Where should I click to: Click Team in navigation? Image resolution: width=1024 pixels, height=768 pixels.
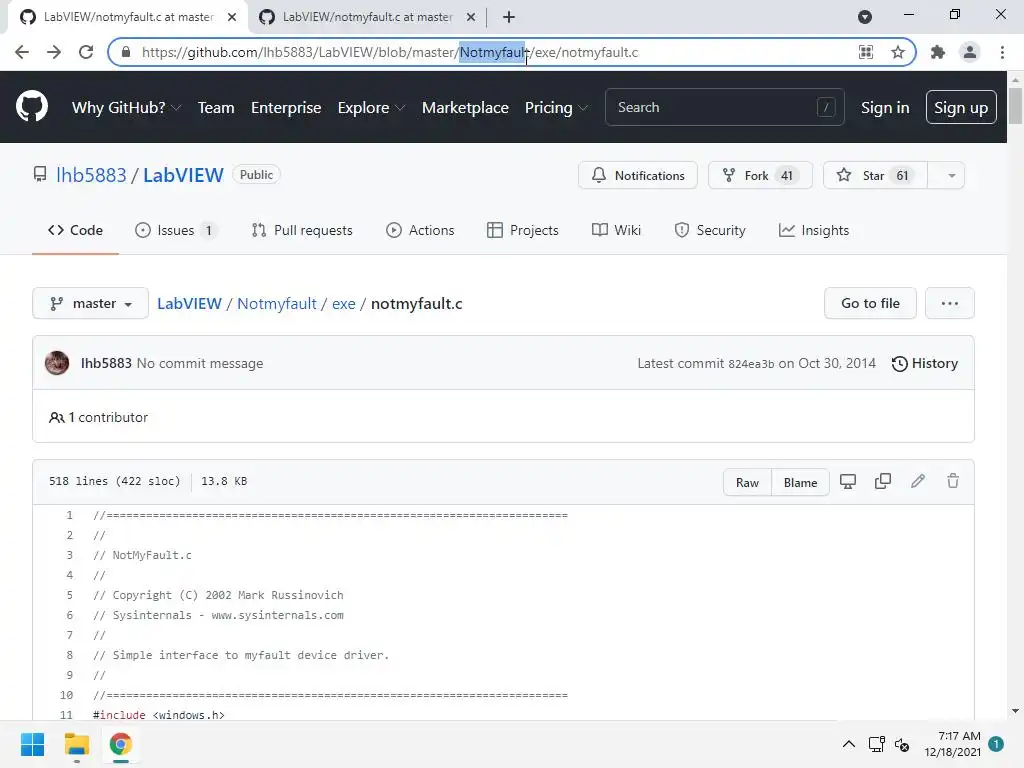[216, 108]
